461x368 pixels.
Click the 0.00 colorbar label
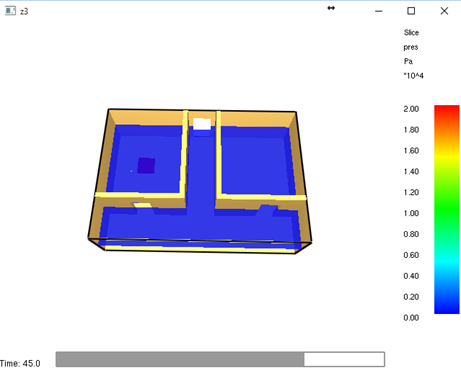click(411, 318)
